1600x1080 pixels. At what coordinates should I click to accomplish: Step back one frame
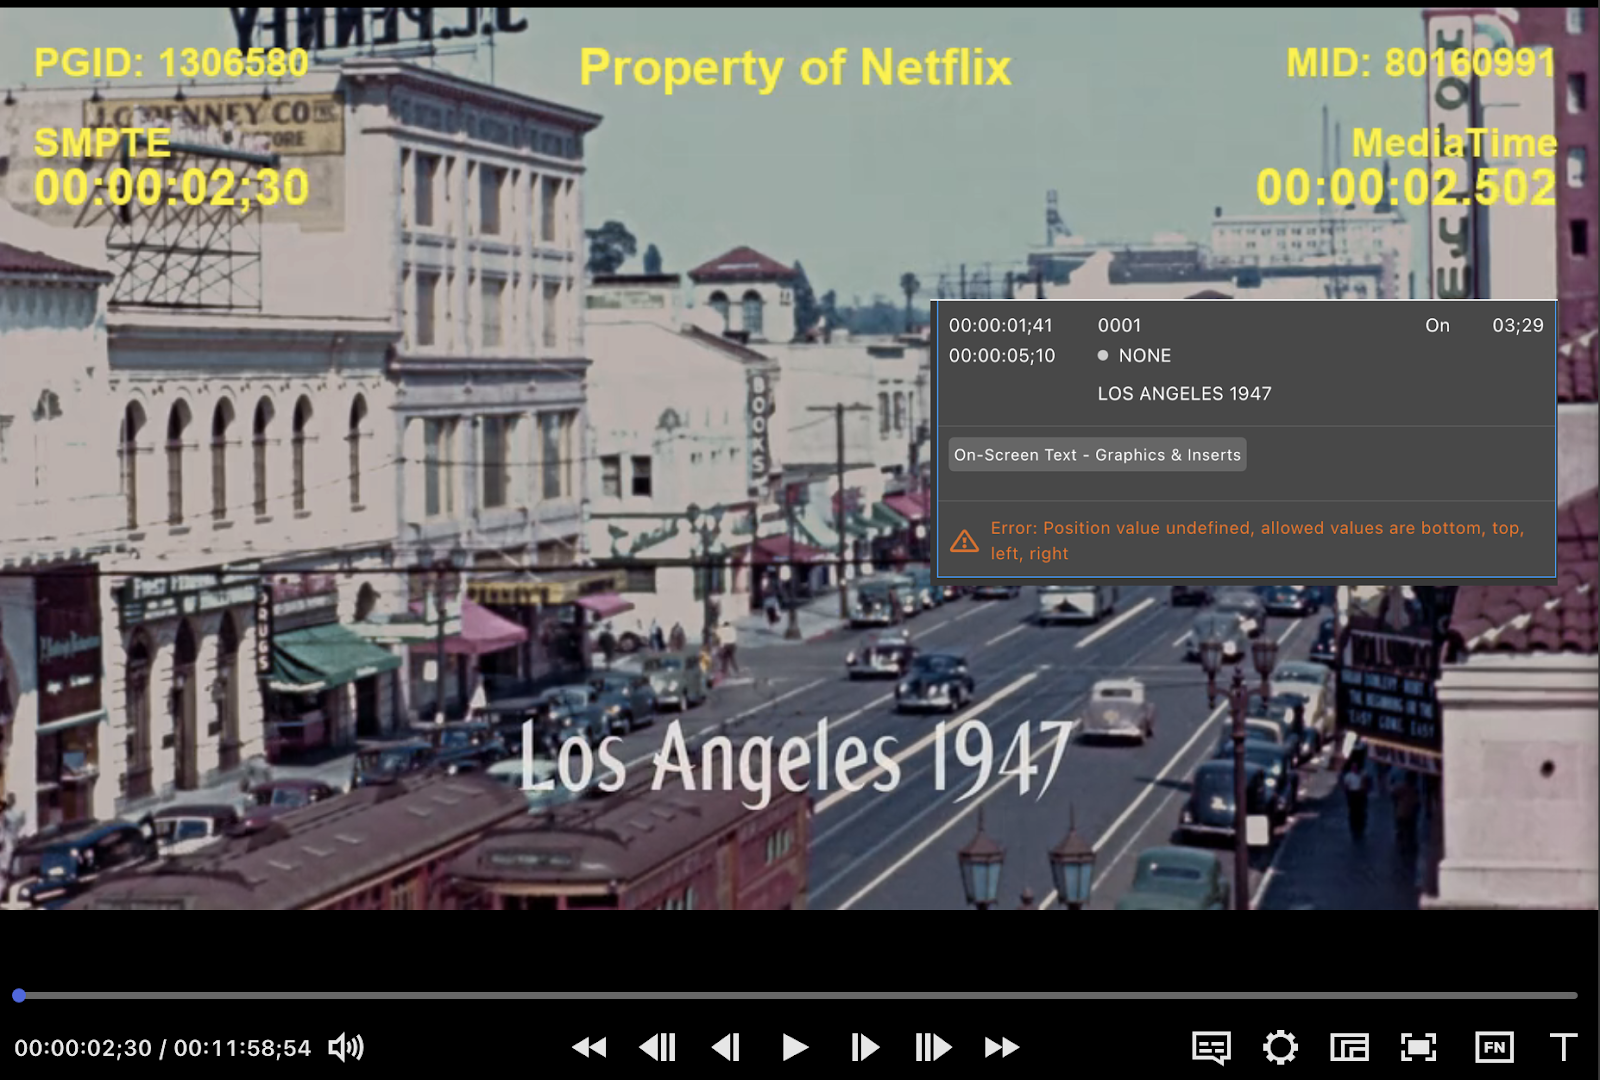(x=726, y=1047)
